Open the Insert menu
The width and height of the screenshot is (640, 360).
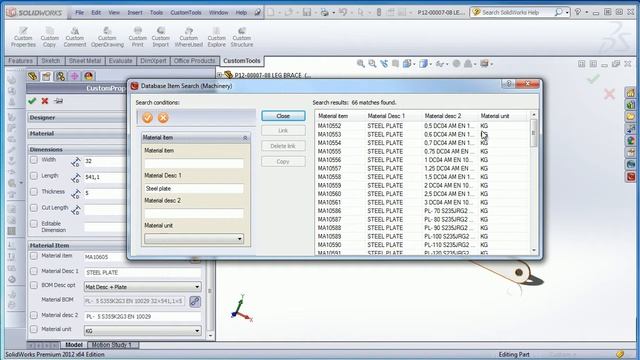pos(135,13)
